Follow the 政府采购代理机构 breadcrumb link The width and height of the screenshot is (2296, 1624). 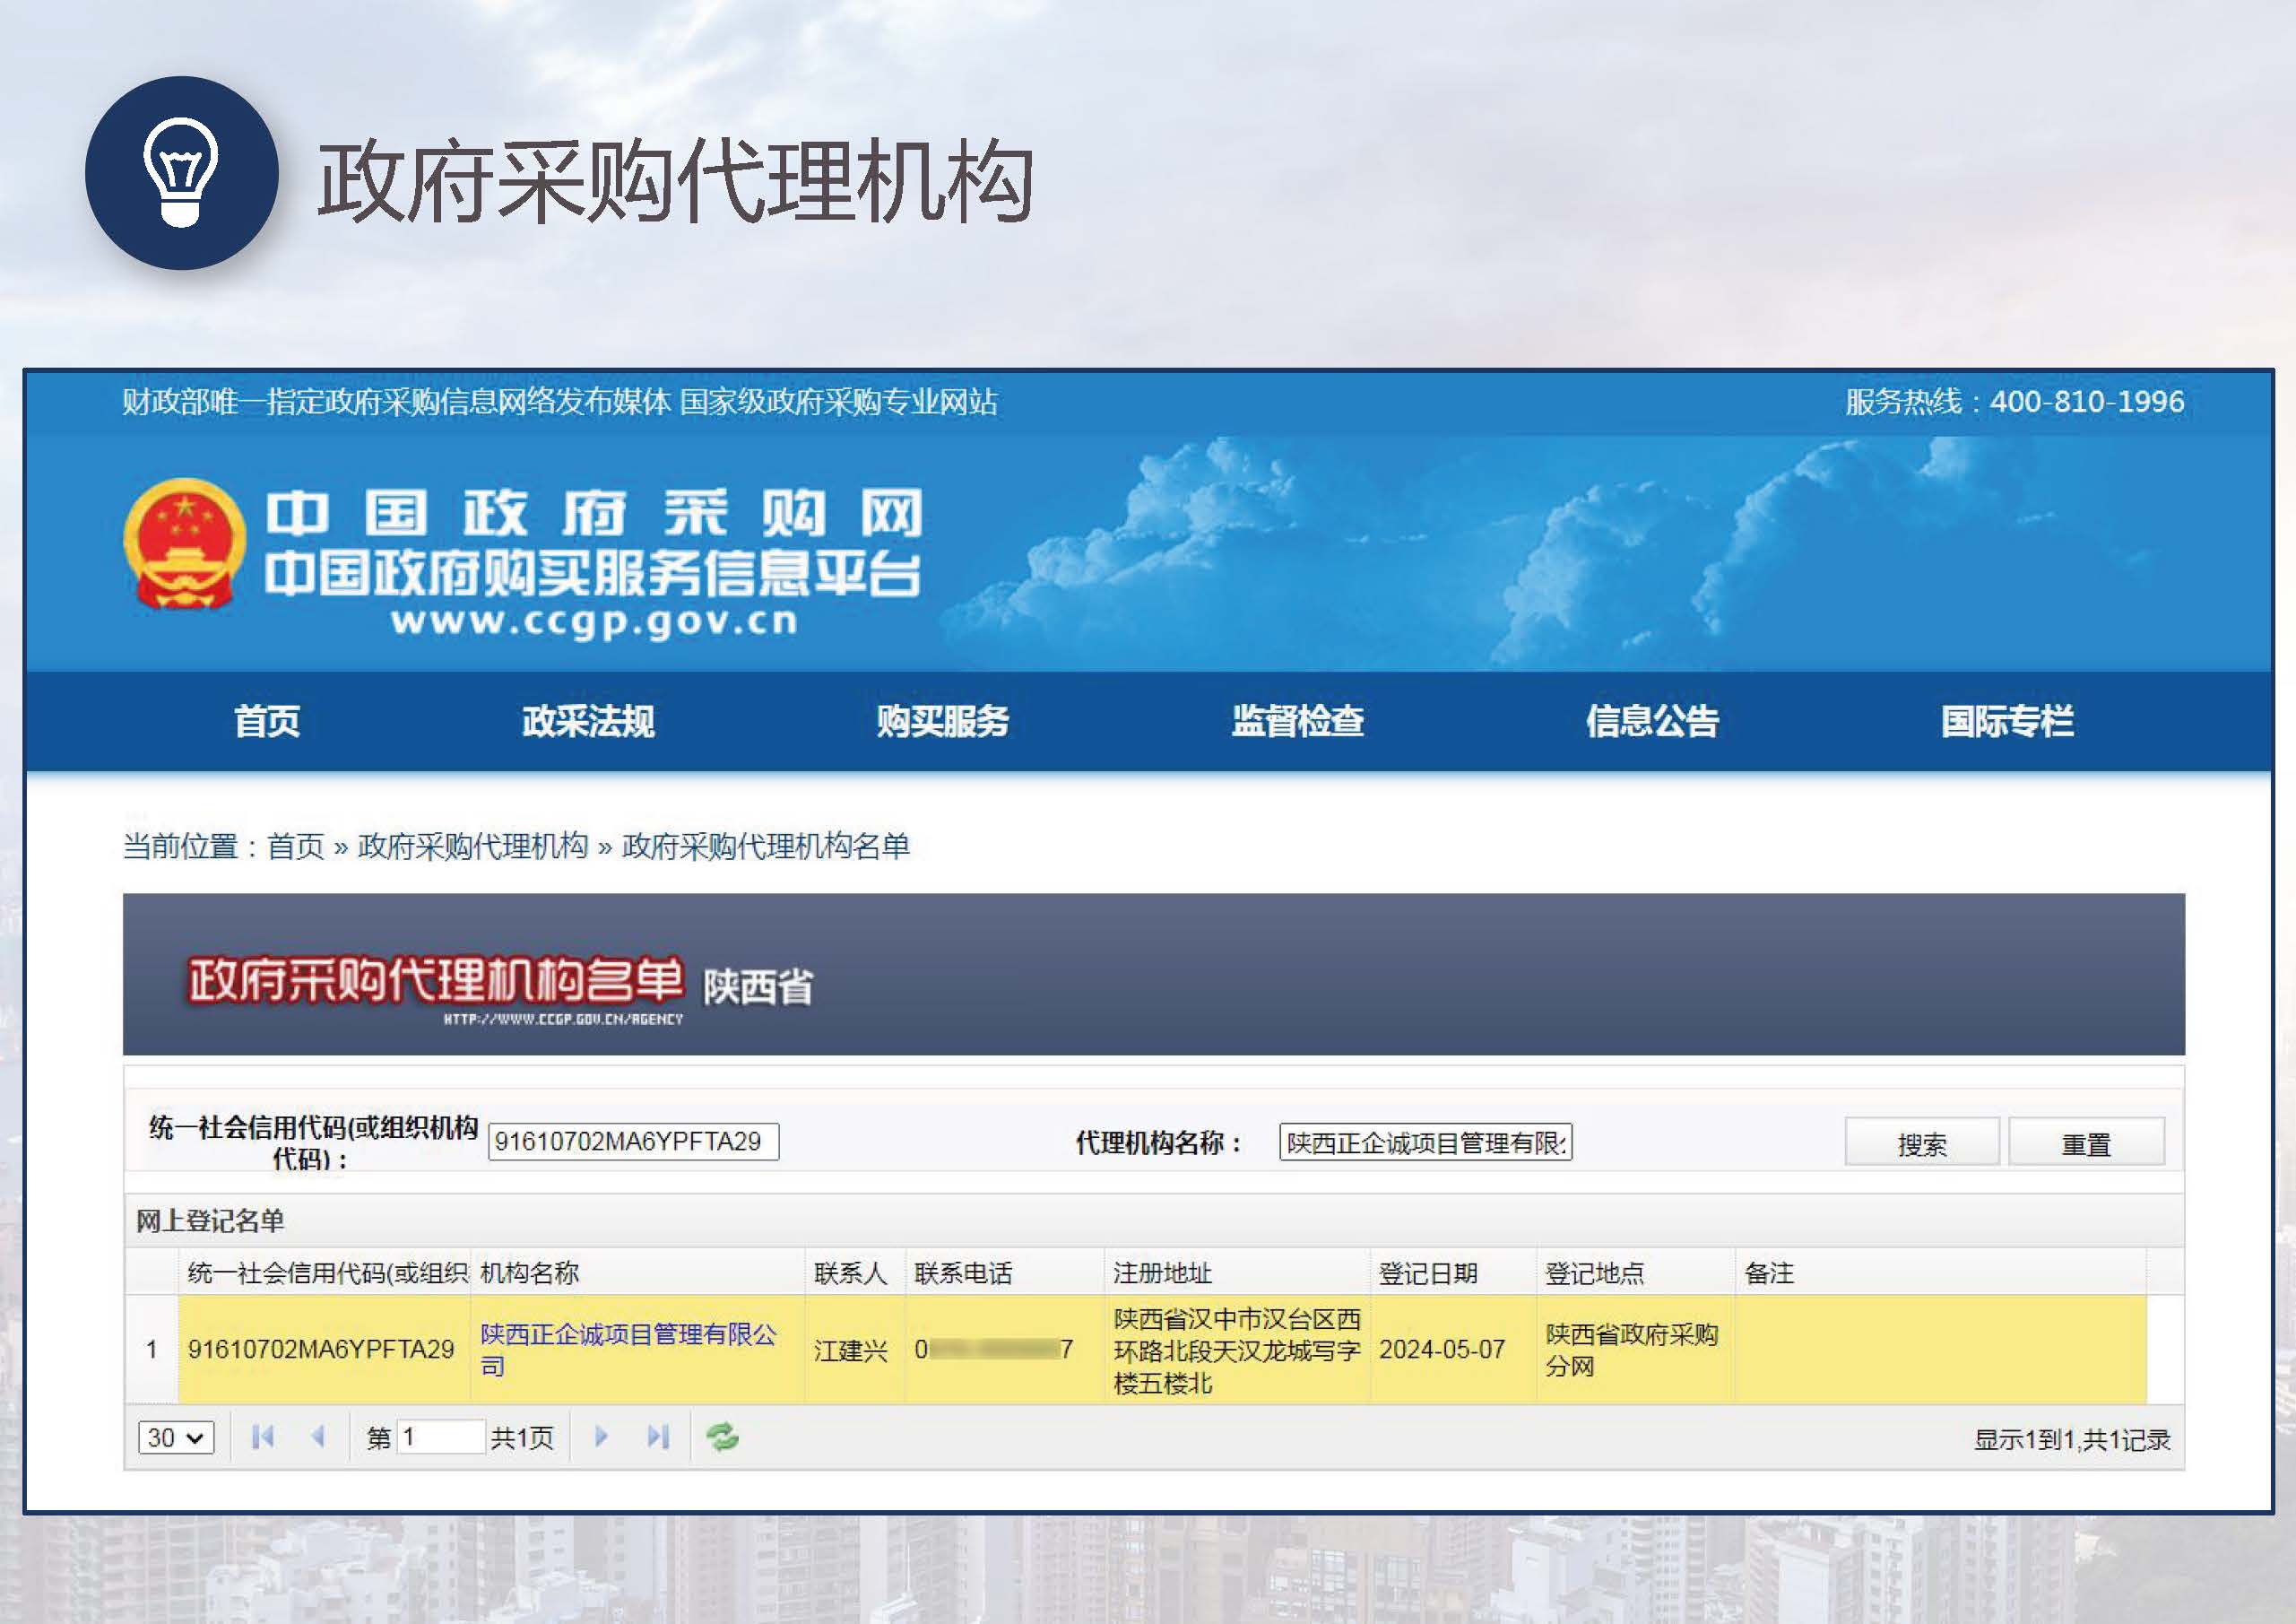point(473,846)
